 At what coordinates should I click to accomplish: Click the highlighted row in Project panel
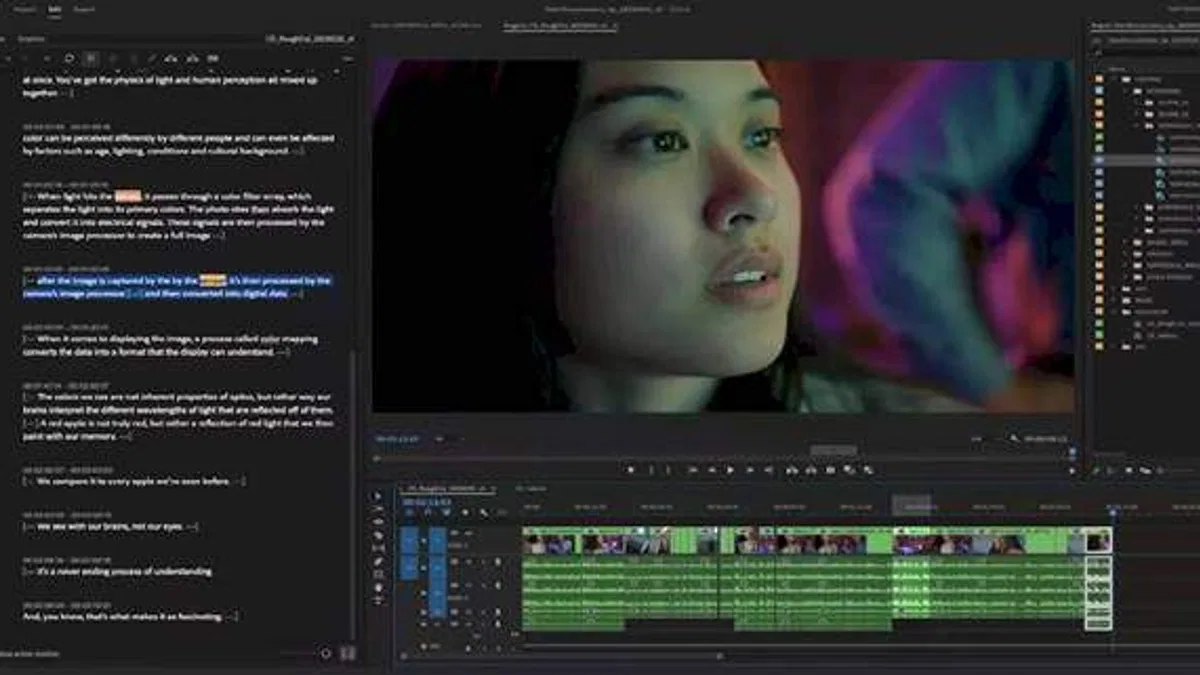(1145, 160)
